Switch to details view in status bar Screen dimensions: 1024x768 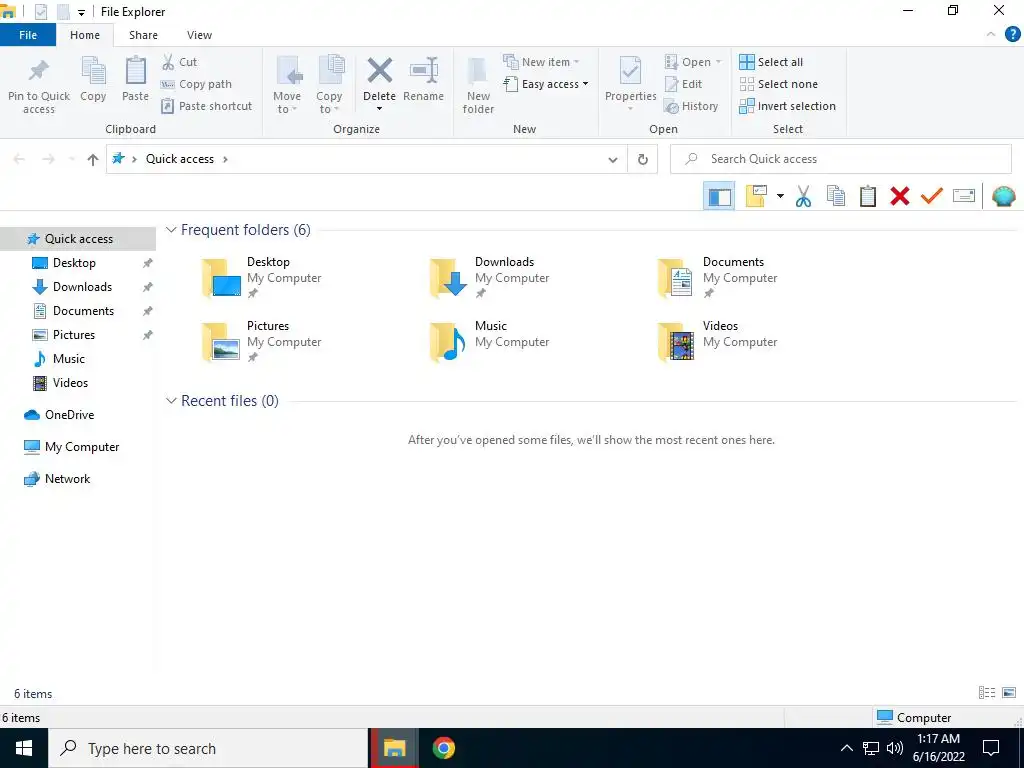(987, 693)
